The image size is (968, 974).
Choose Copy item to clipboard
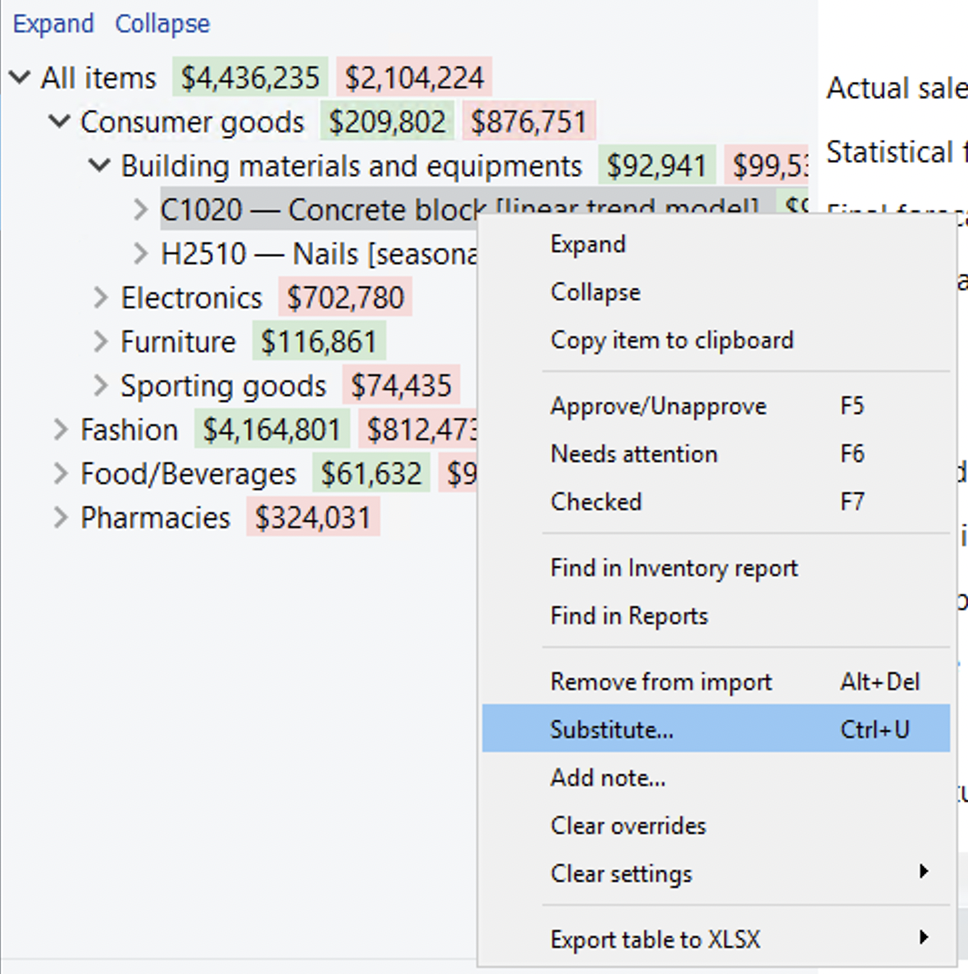click(671, 340)
